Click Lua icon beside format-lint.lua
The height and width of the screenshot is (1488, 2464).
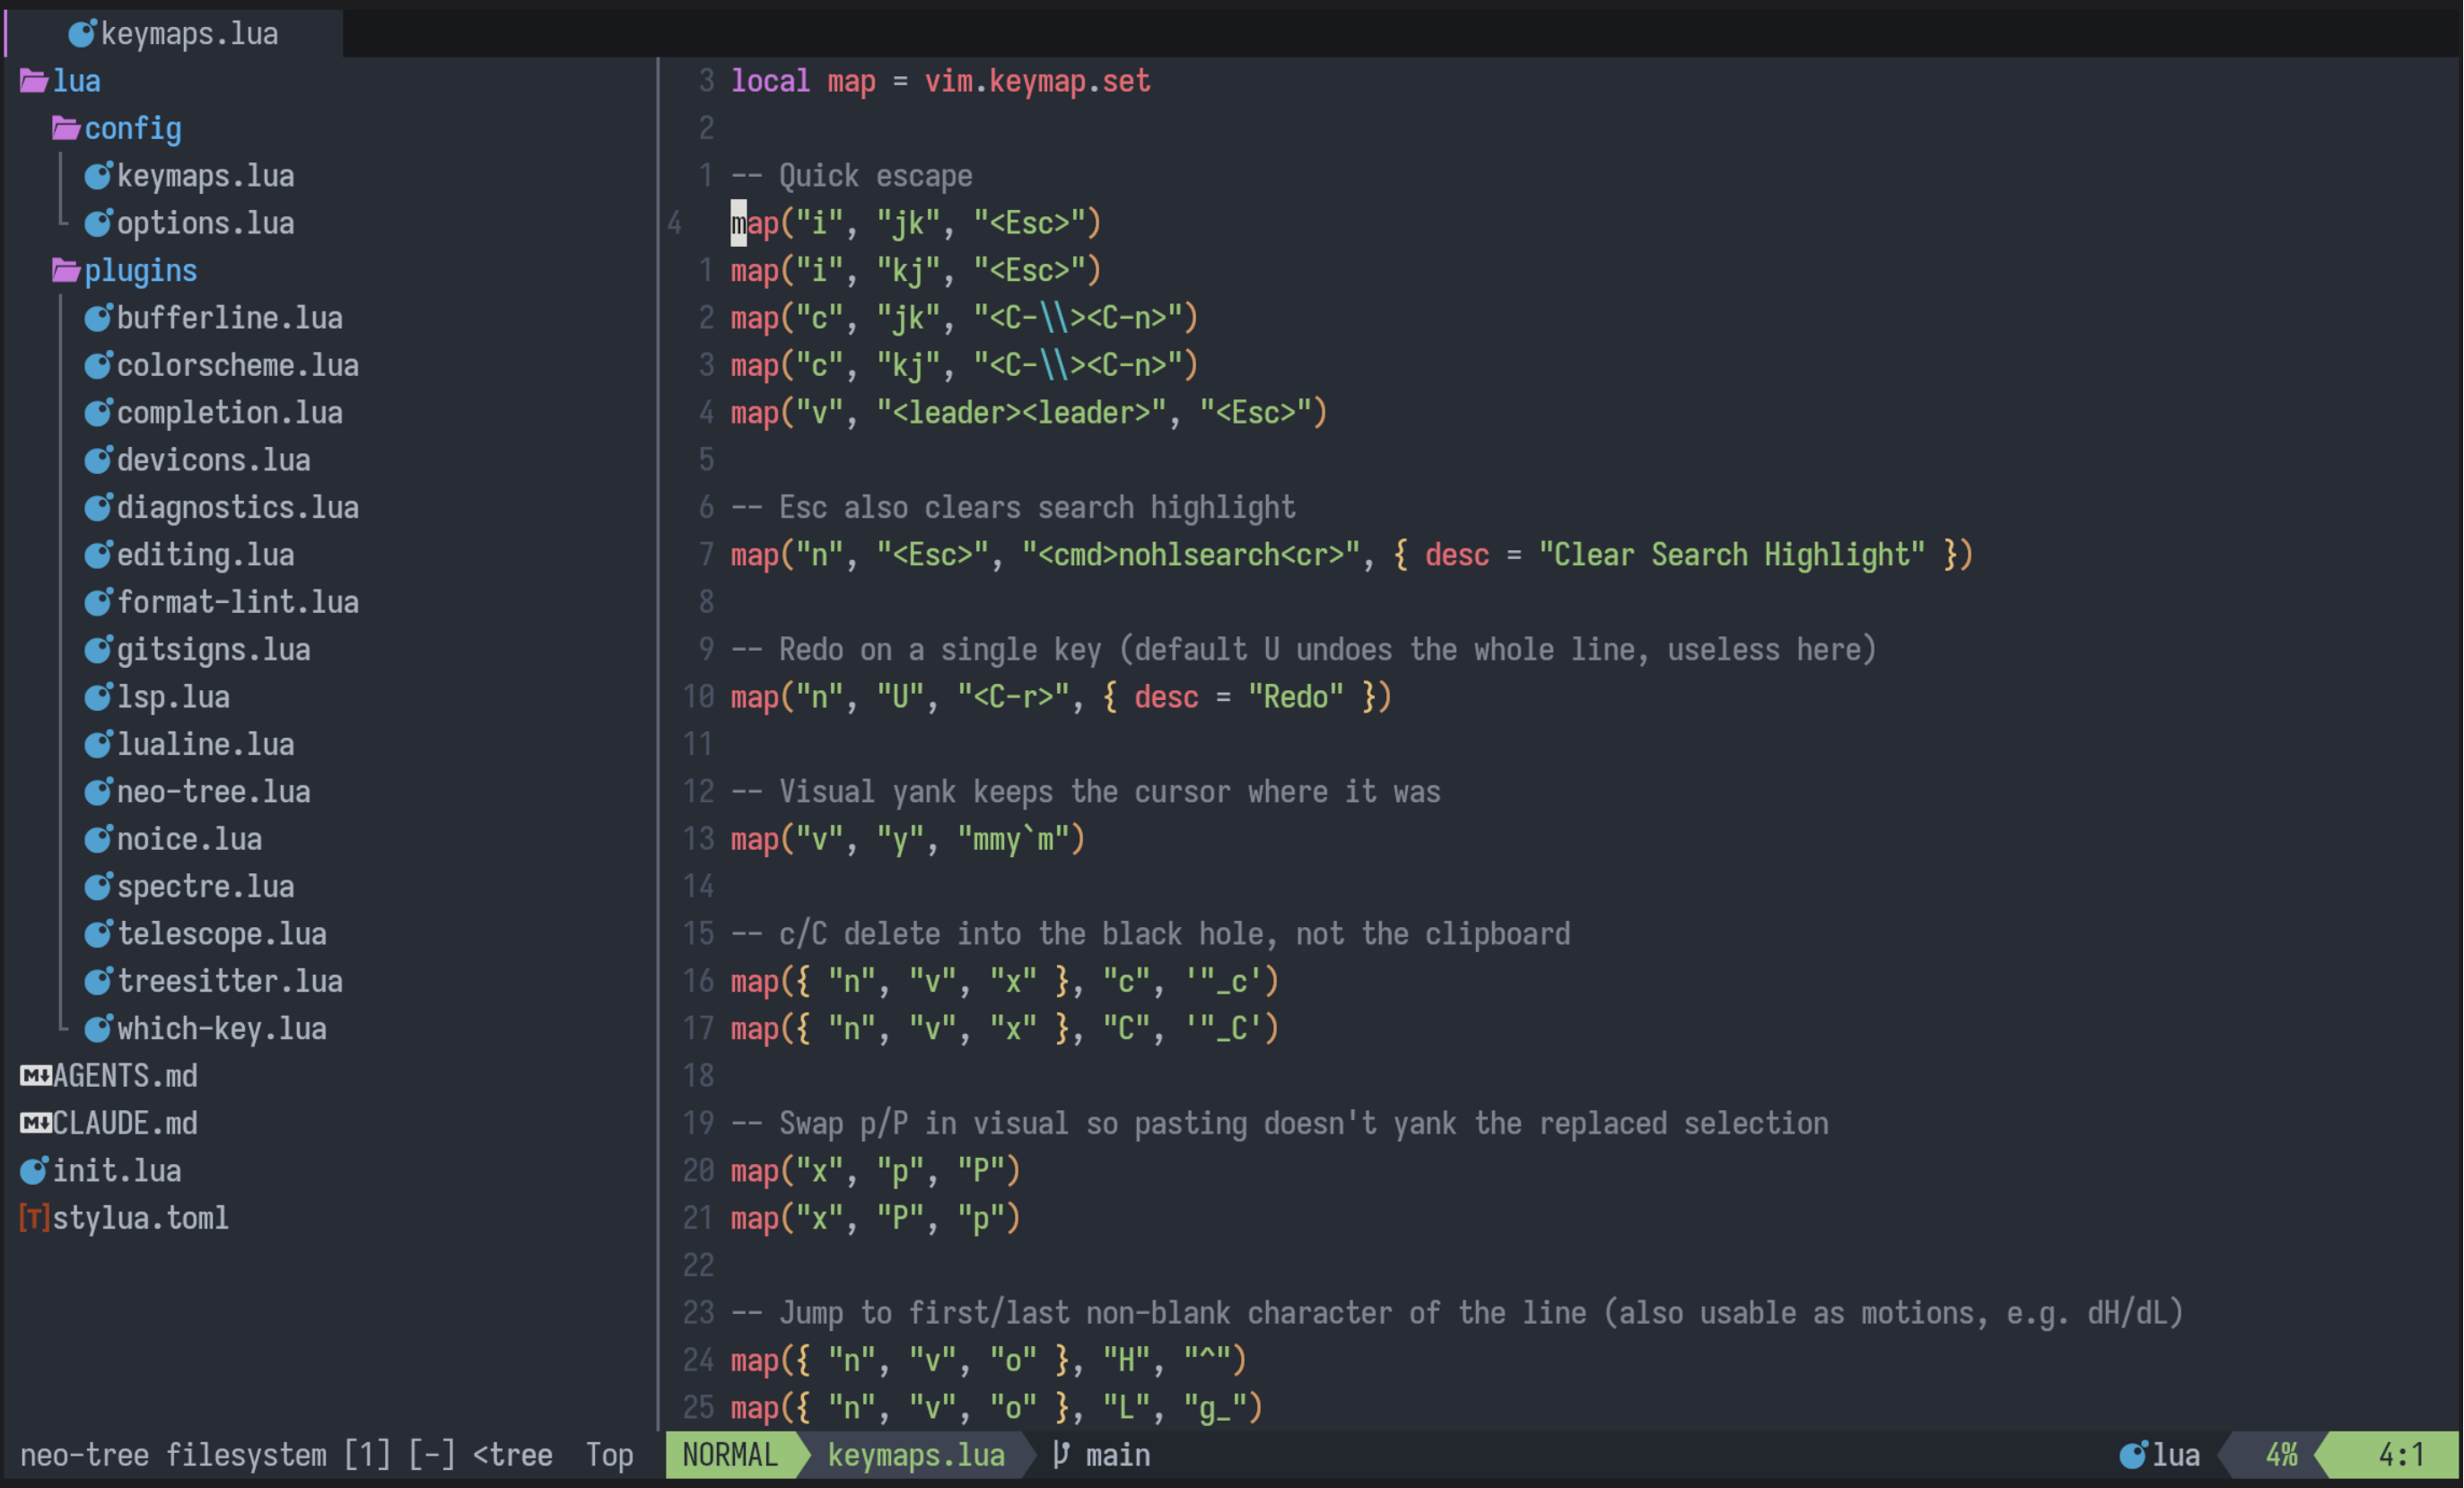(x=98, y=602)
